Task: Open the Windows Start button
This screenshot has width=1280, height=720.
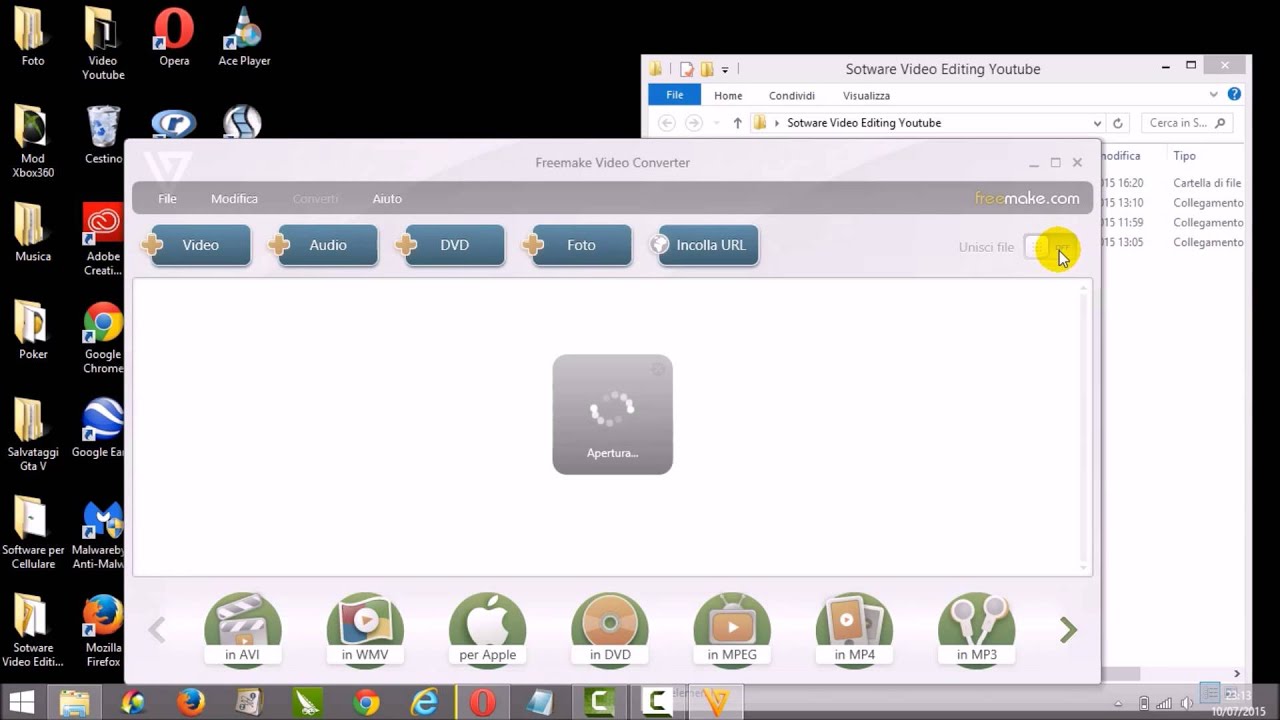Action: 22,703
